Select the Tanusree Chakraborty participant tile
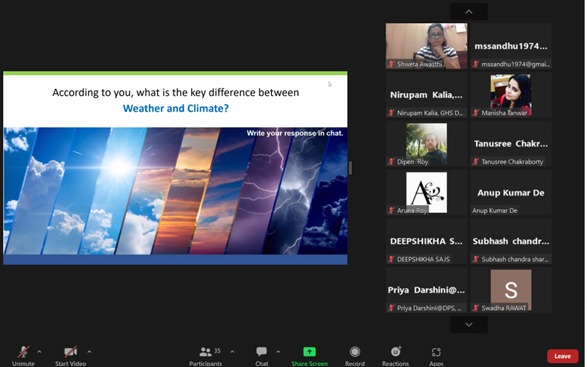The width and height of the screenshot is (587, 367). coord(511,144)
